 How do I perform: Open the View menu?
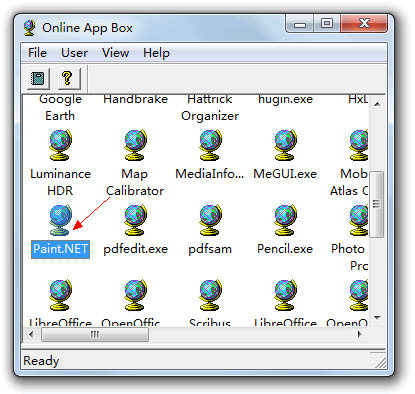coord(115,53)
